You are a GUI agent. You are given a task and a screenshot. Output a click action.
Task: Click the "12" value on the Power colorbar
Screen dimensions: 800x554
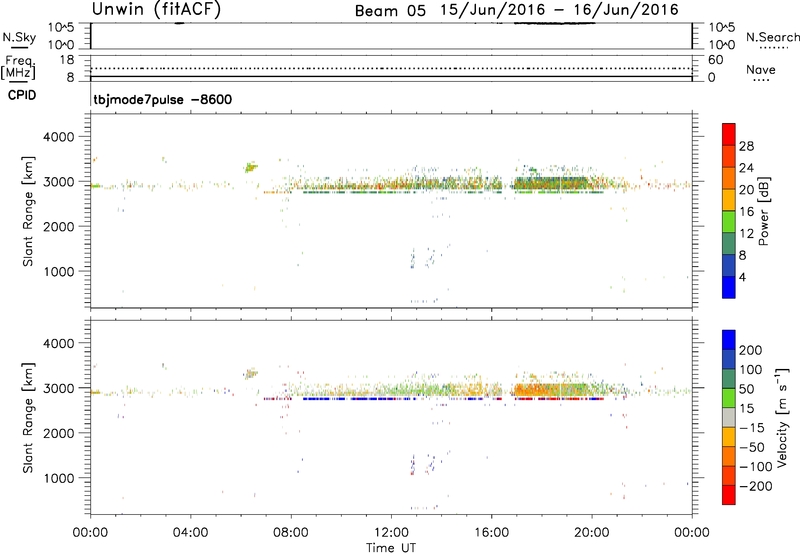click(x=746, y=234)
